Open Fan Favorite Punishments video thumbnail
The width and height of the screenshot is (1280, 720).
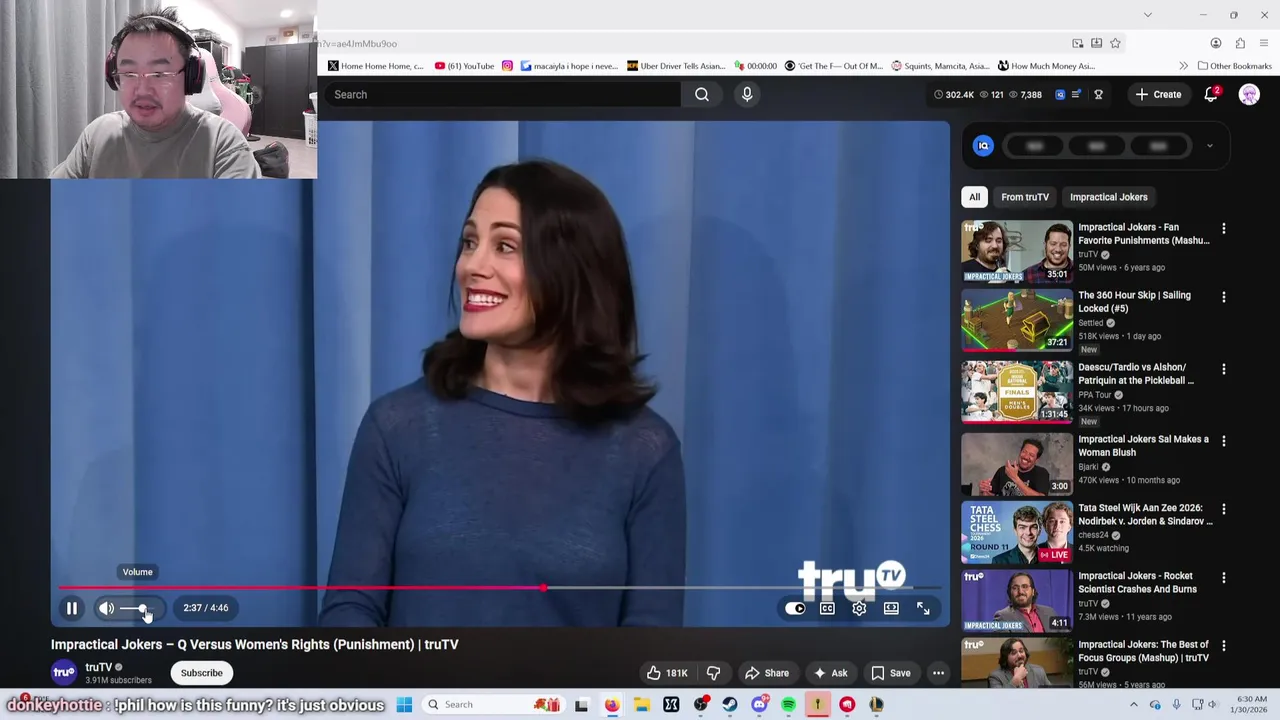point(1017,251)
